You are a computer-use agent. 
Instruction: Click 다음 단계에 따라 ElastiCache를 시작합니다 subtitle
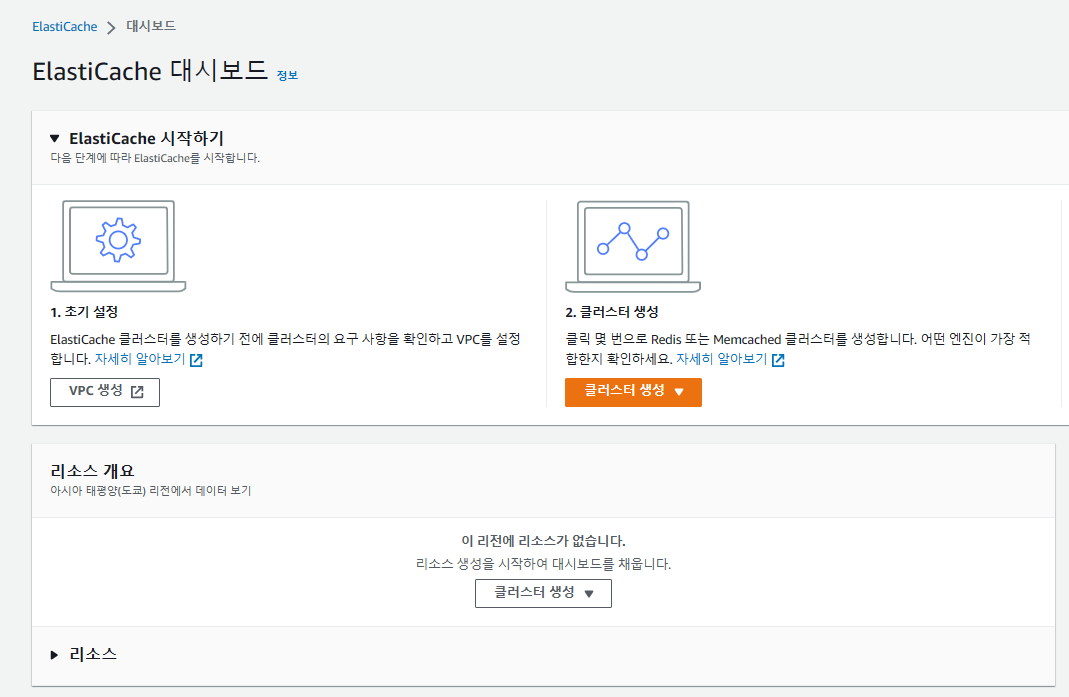[x=155, y=158]
